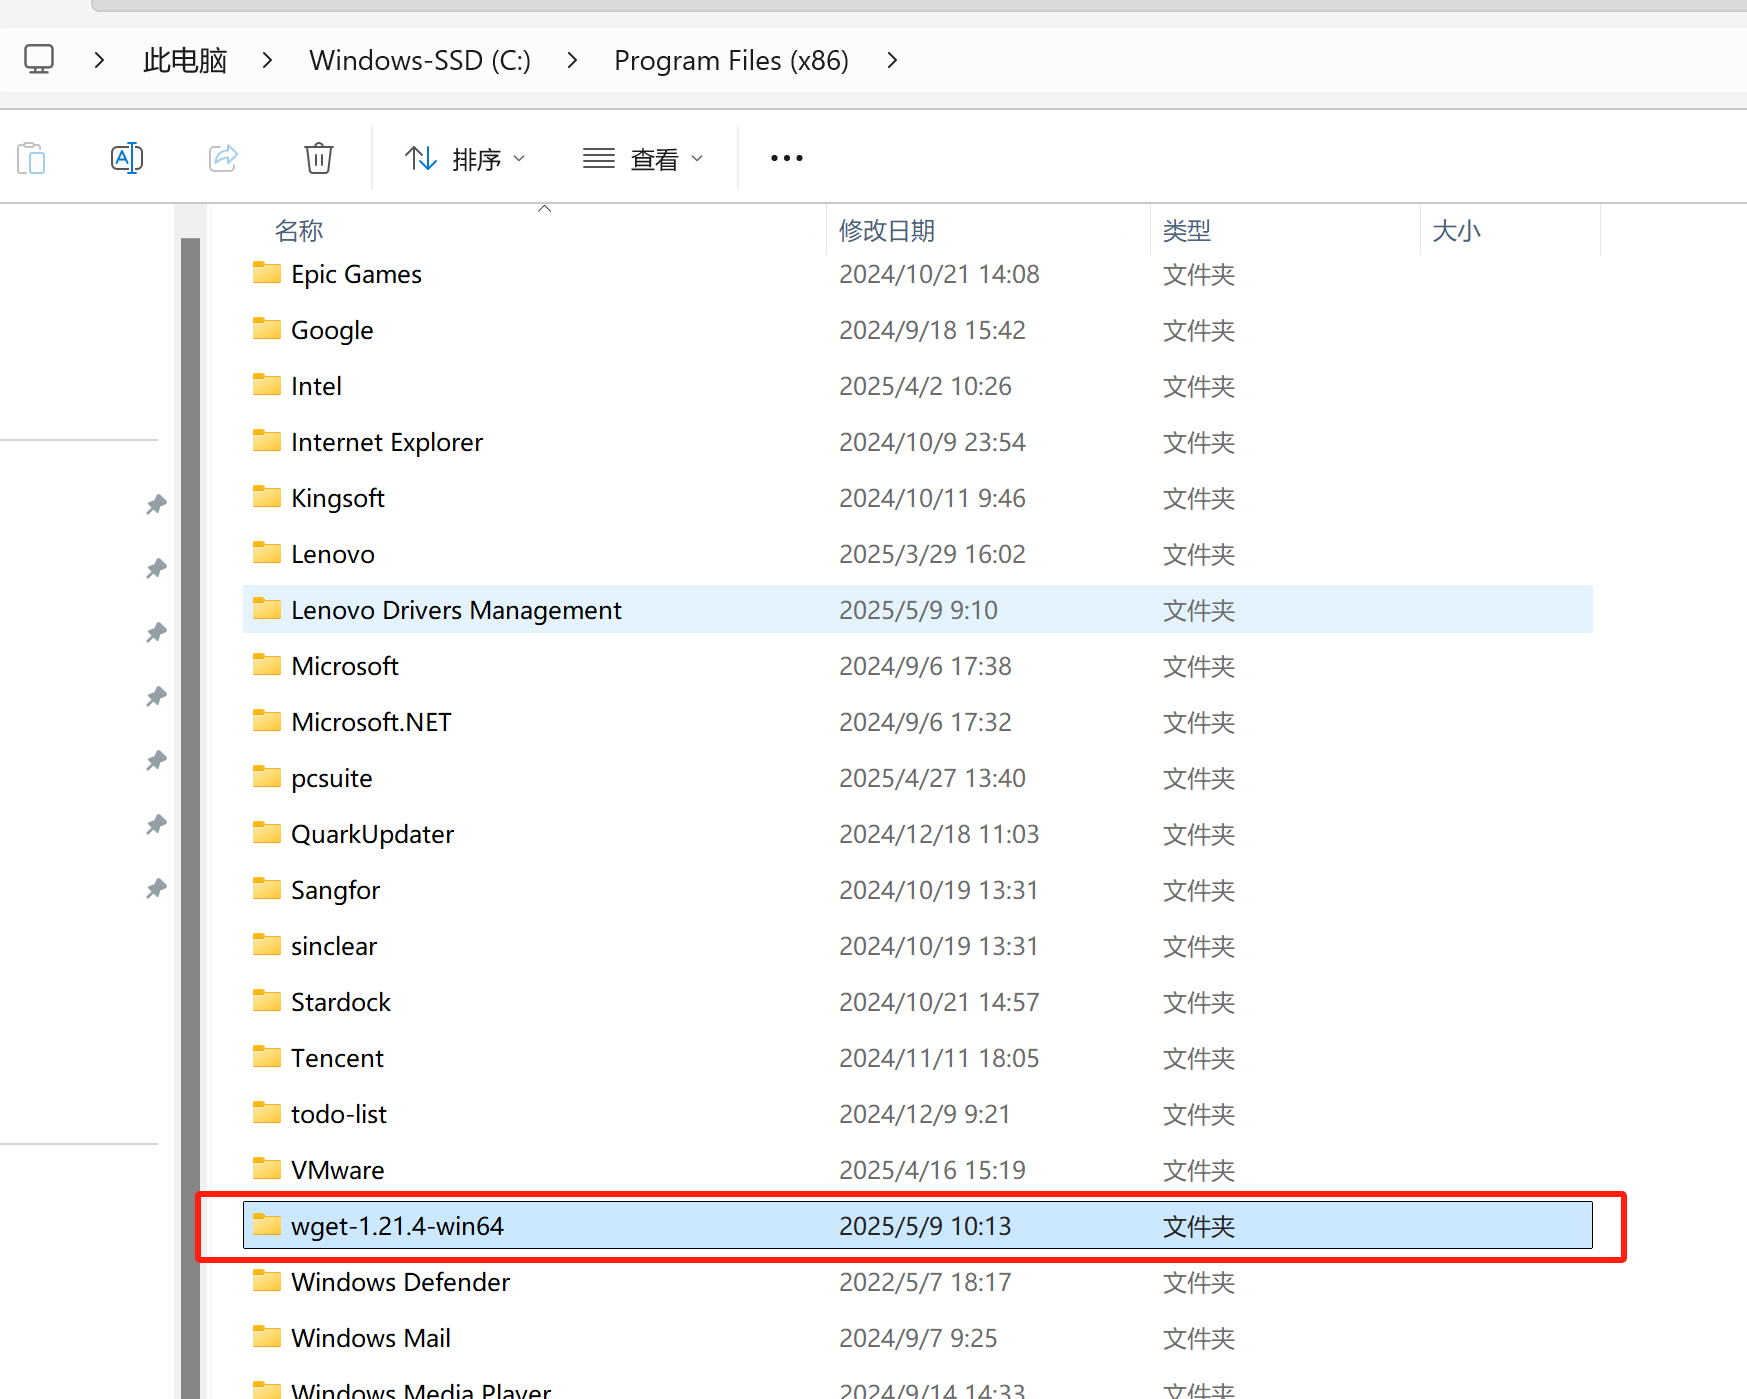Select the Intel folder icon
Viewport: 1747px width, 1399px height.
pos(267,385)
